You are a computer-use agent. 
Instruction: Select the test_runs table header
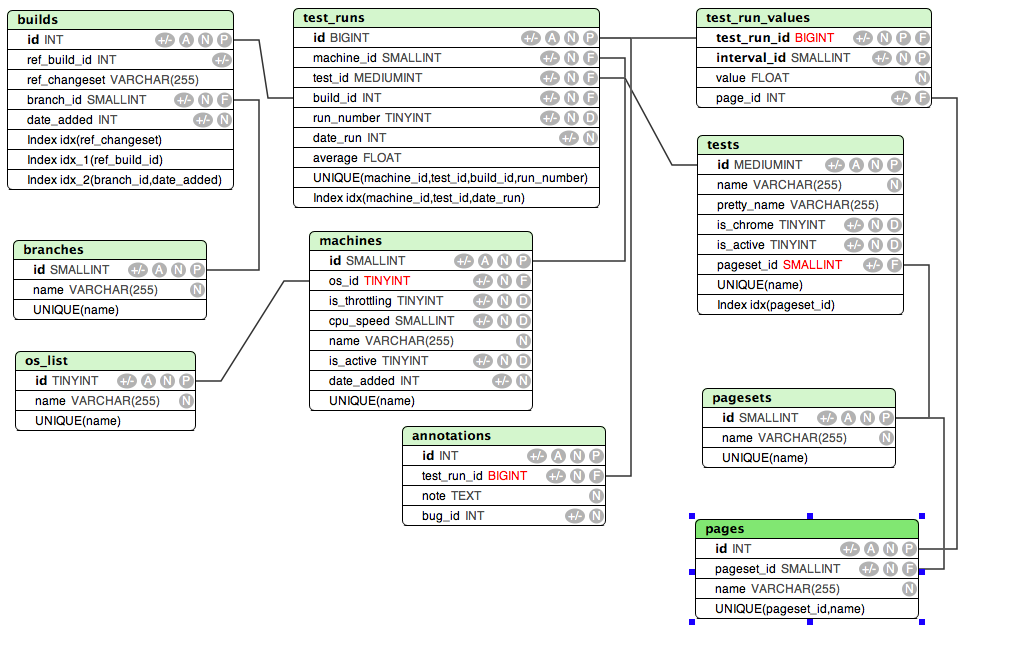pyautogui.click(x=446, y=17)
